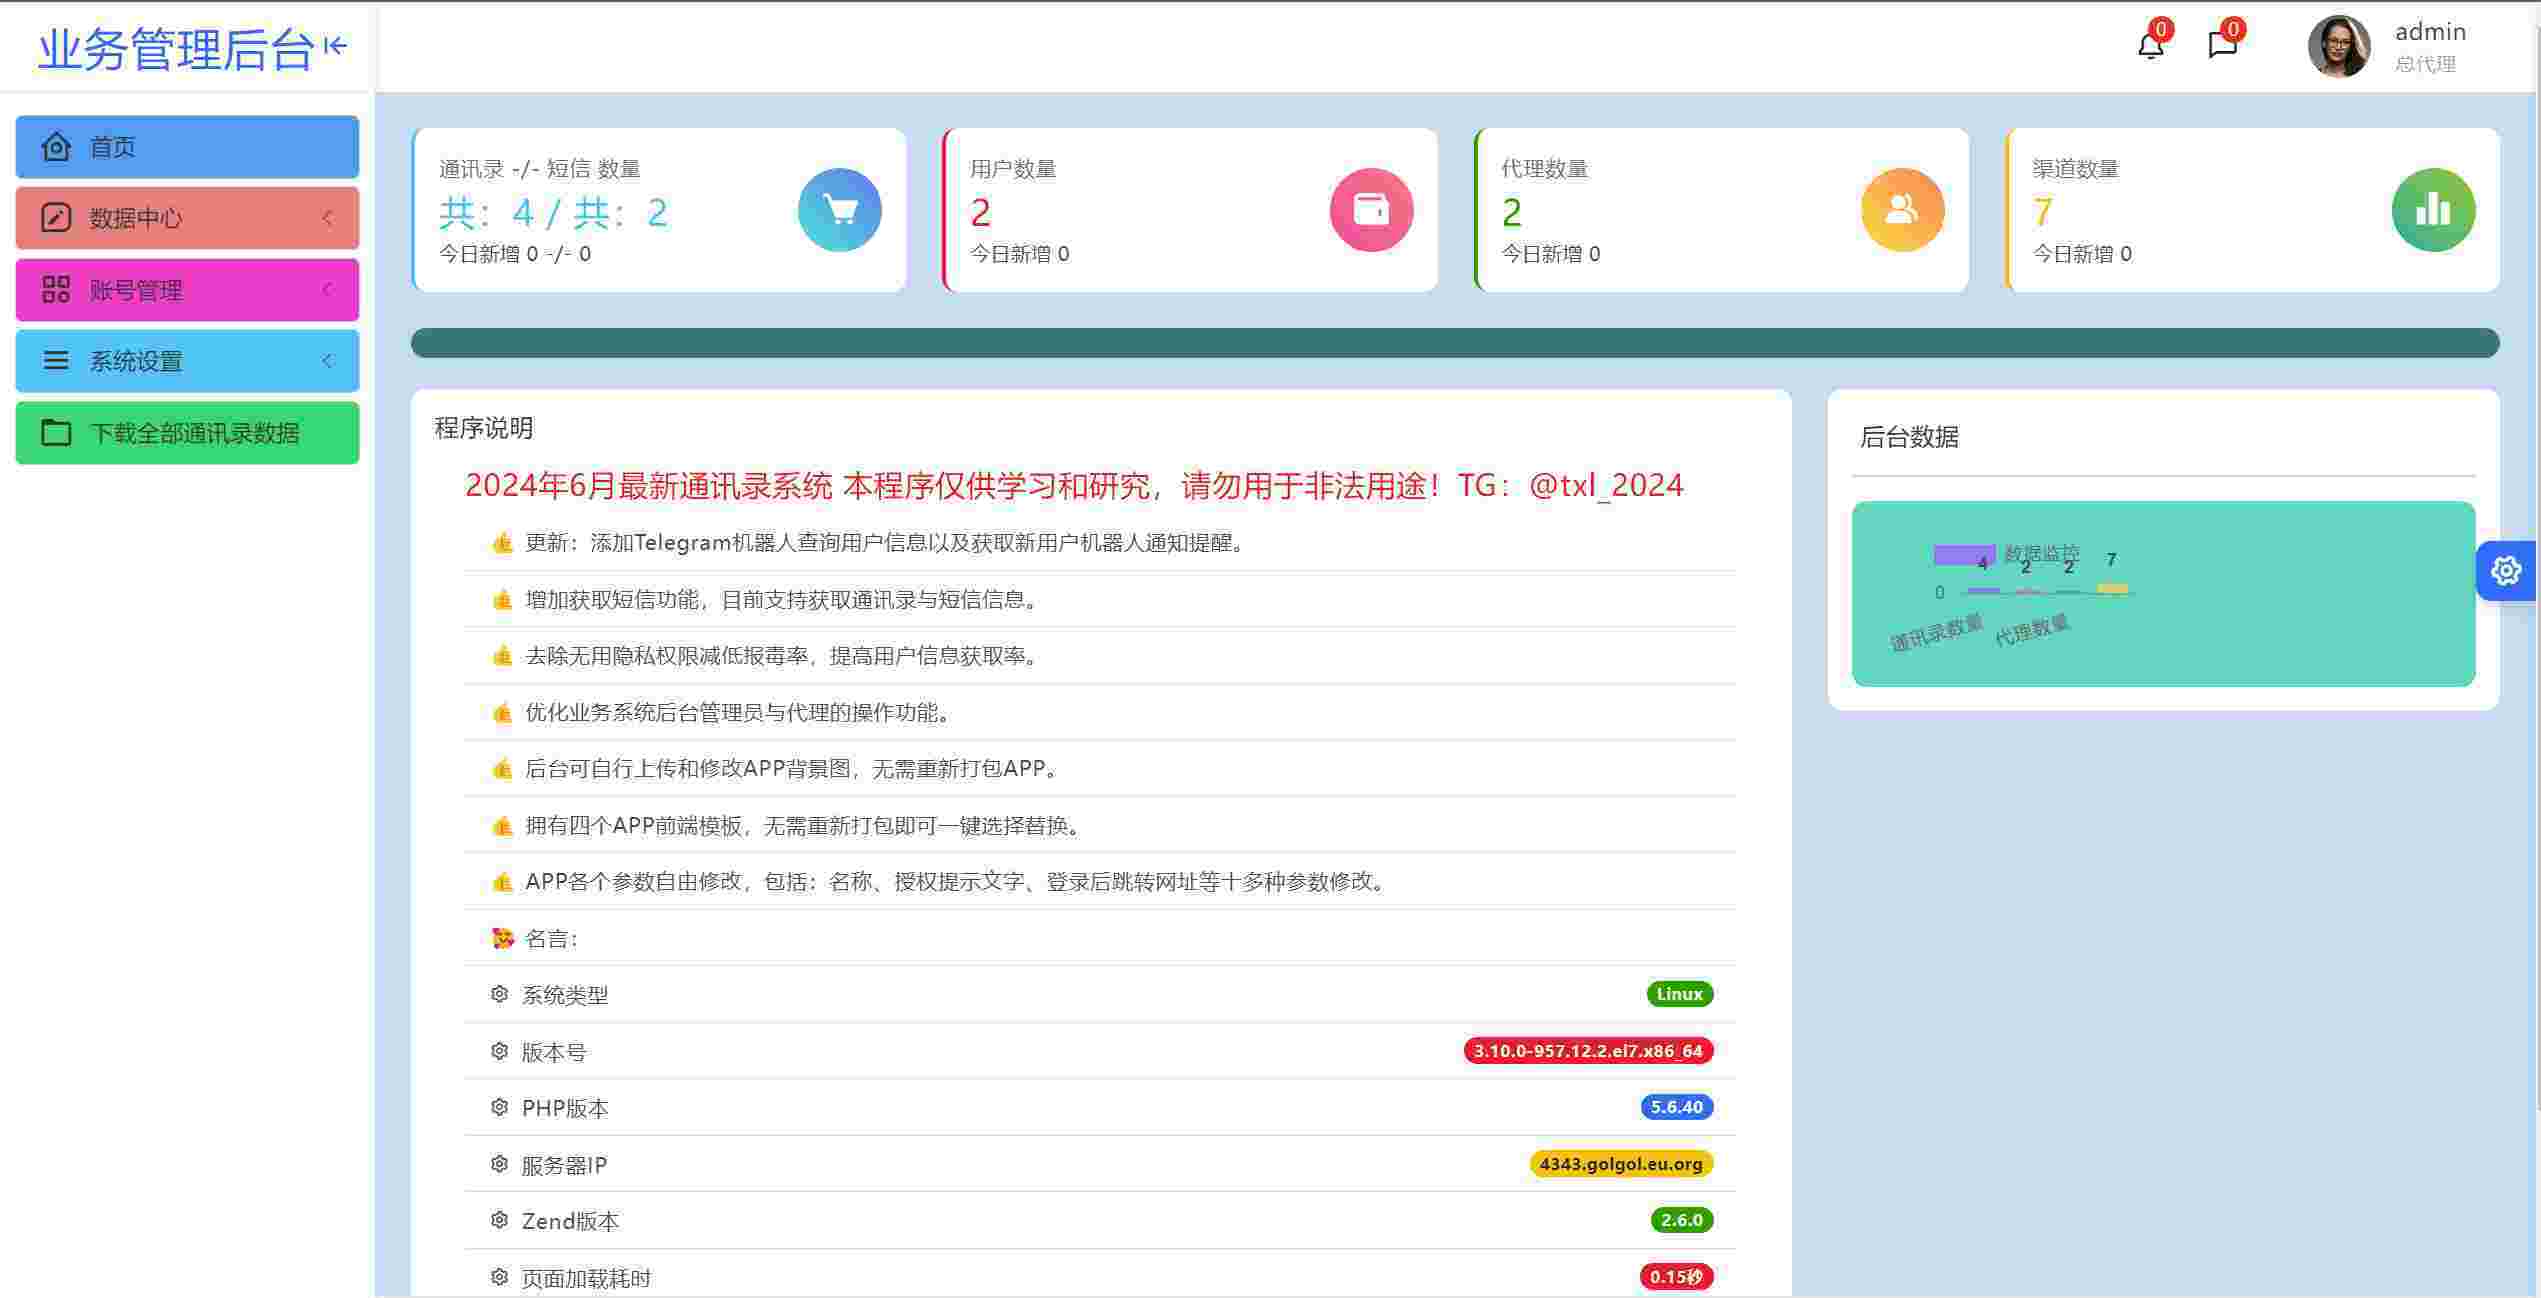This screenshot has width=2541, height=1298.
Task: Click thumbs-up icon beside APP各个参数自由修改 line
Action: [502, 882]
